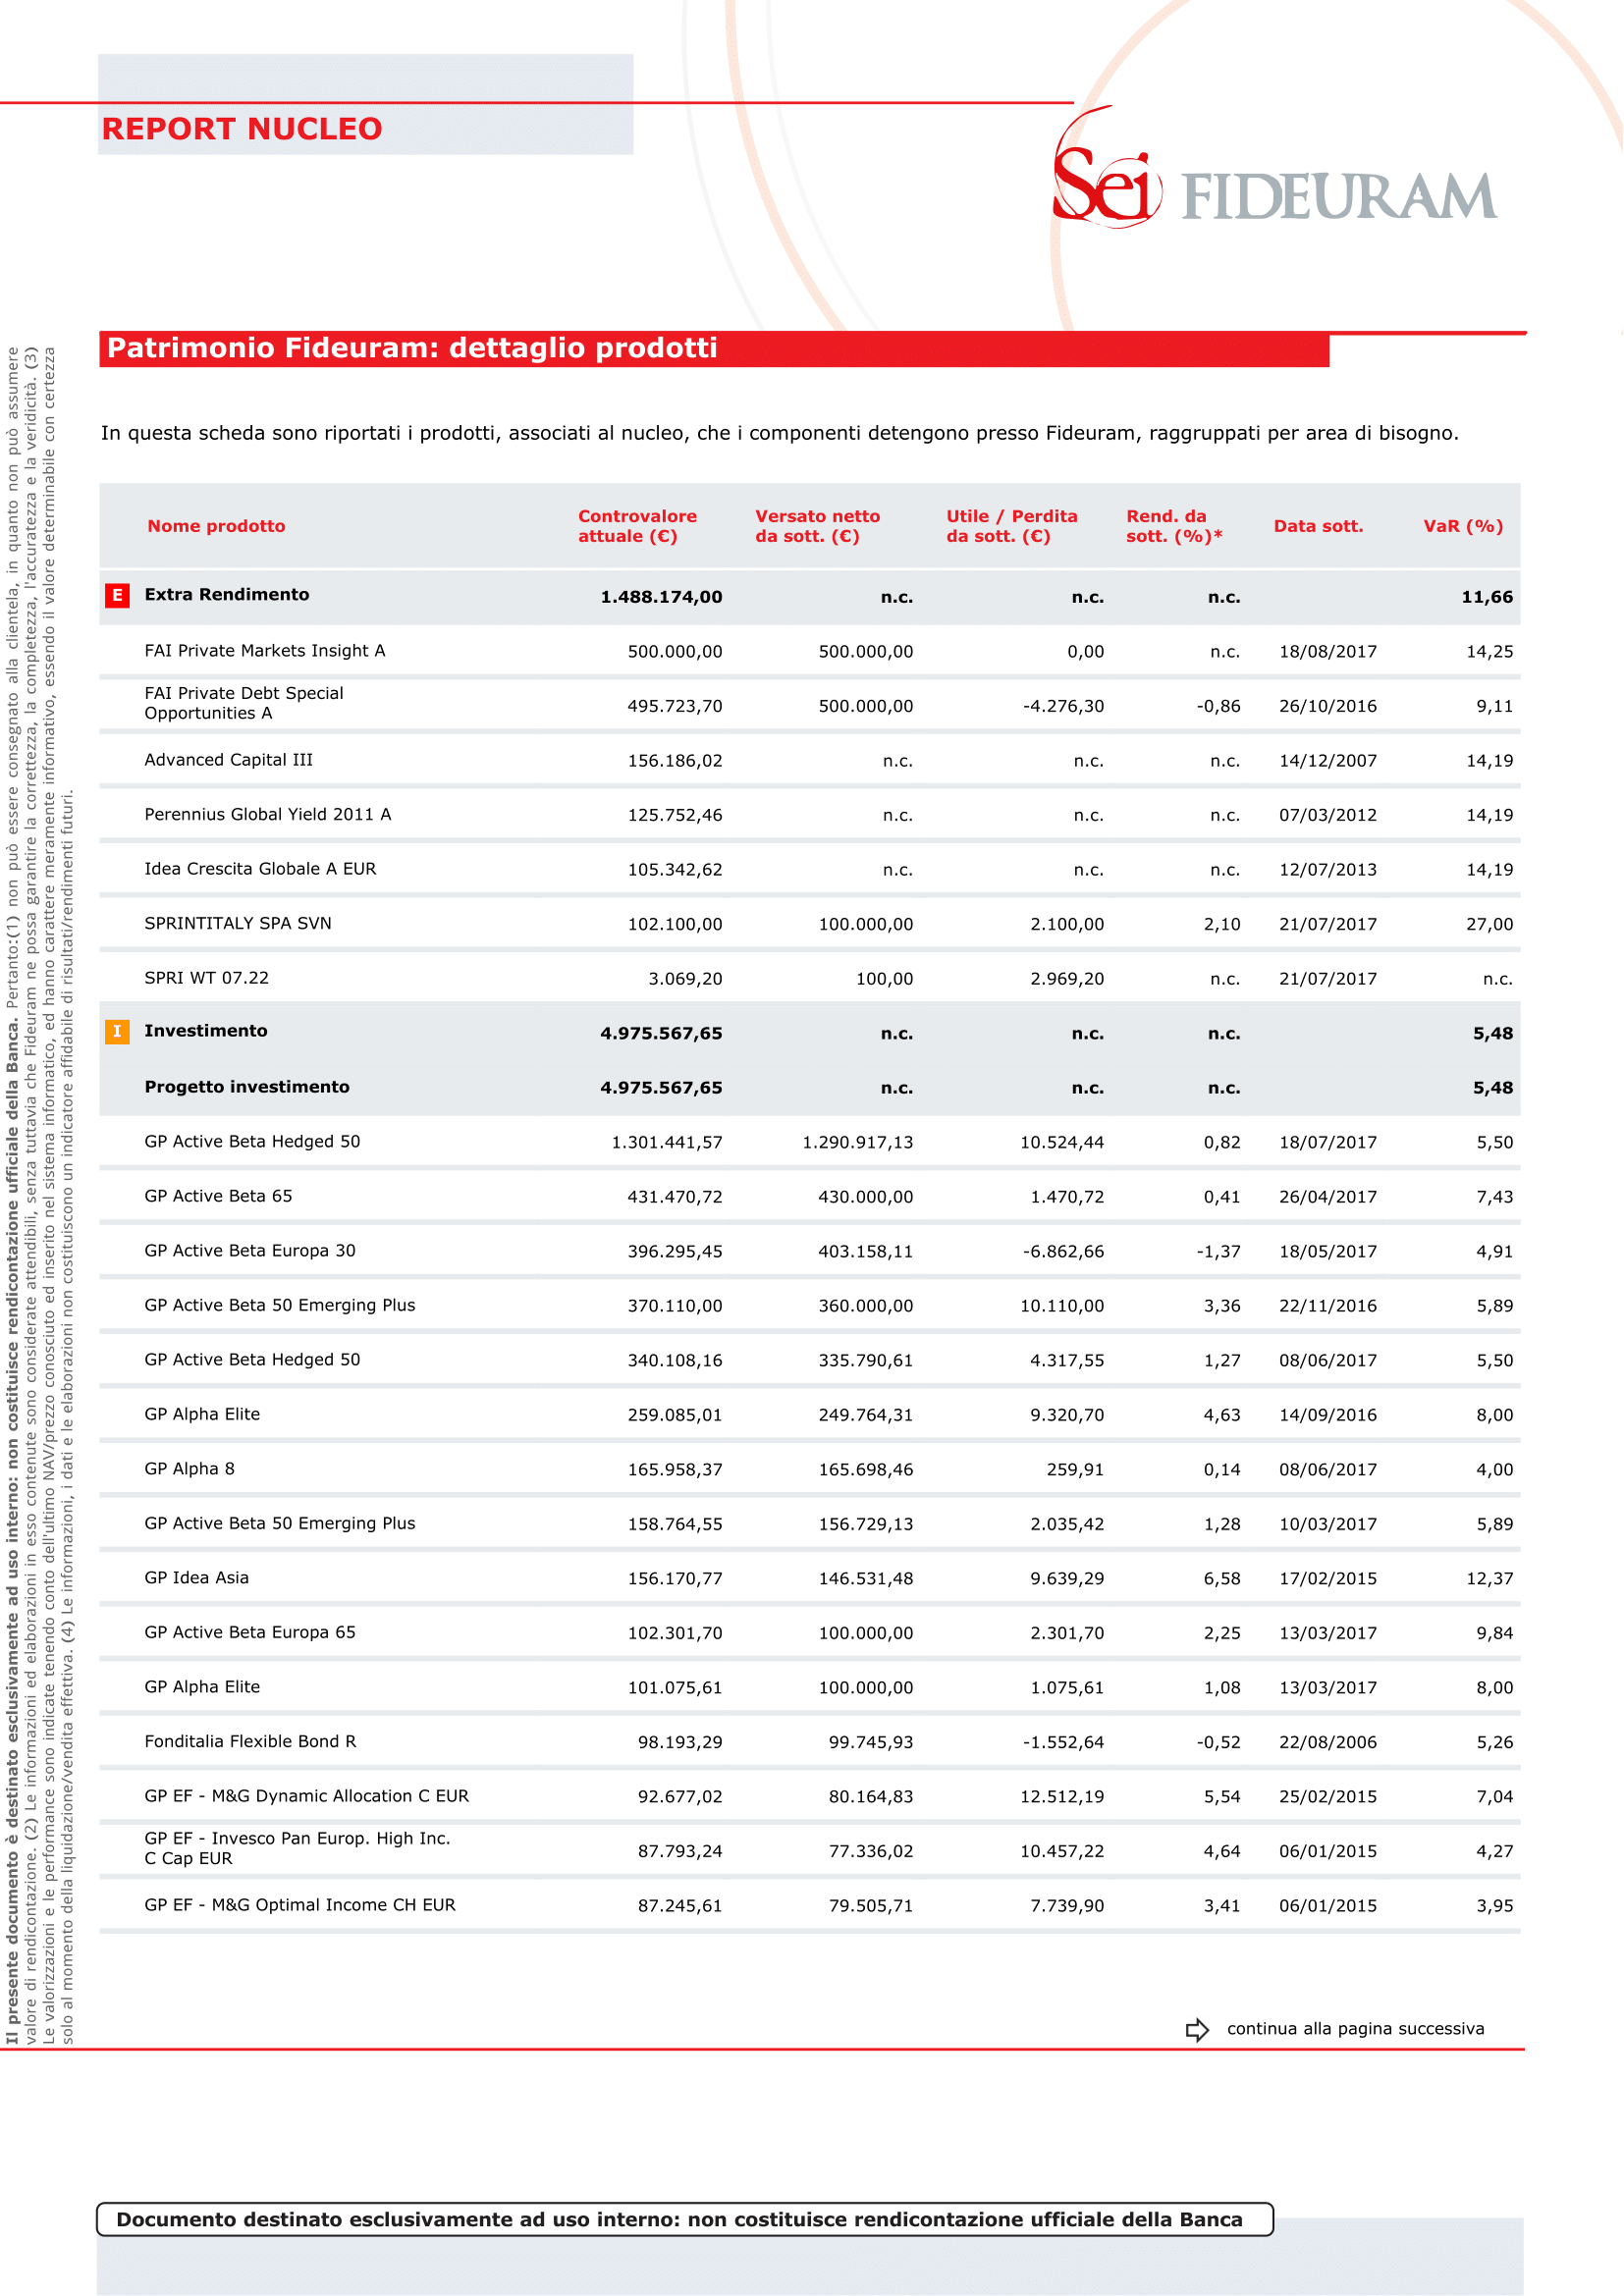
Task: Select GP EF - Invesco Pan Europ. High Inc.
Action: click(298, 1848)
